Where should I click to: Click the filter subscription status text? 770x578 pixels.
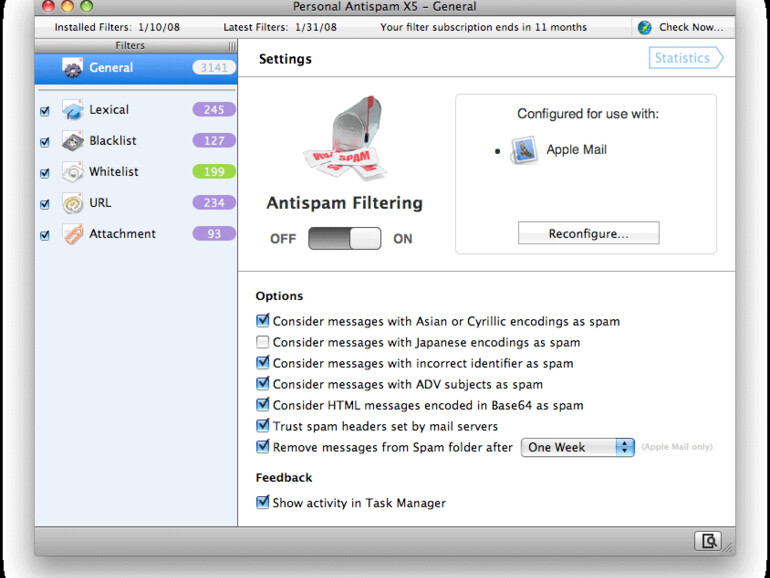click(x=483, y=28)
